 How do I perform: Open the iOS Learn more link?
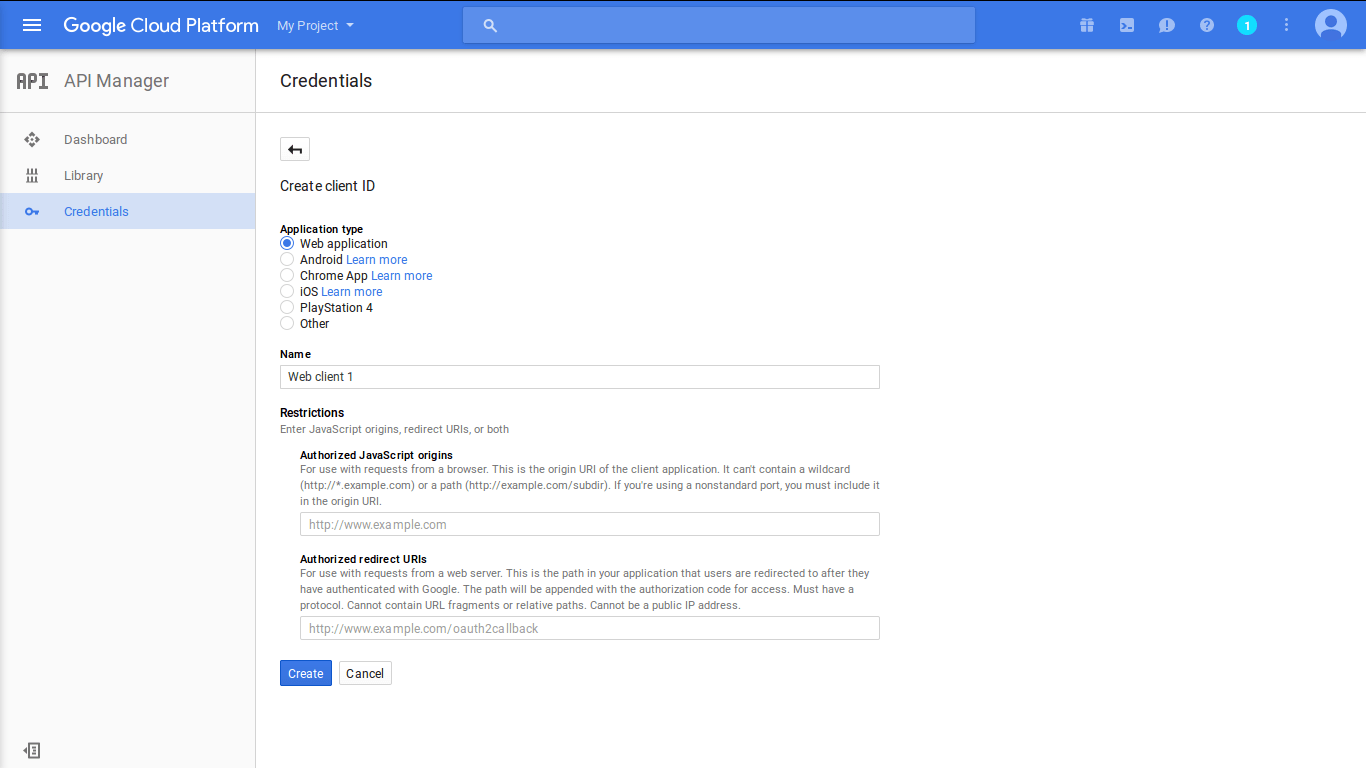tap(351, 292)
